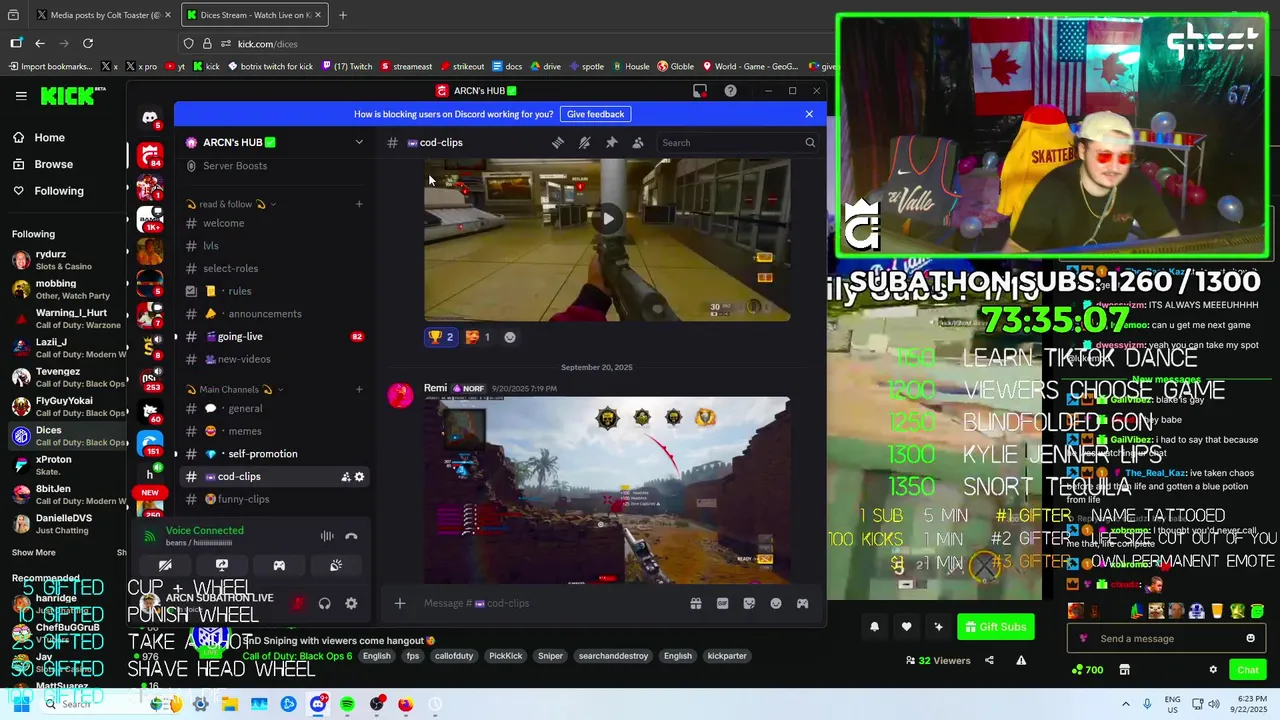This screenshot has width=1280, height=720.
Task: Toggle deafen headphones in Discord user panel
Action: click(324, 603)
